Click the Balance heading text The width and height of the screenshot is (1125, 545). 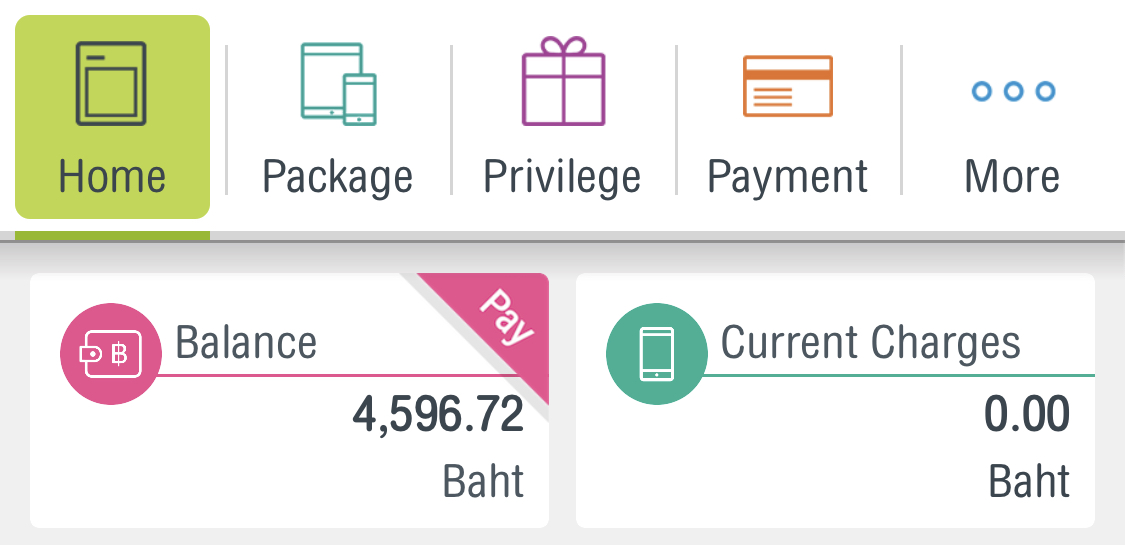click(246, 343)
